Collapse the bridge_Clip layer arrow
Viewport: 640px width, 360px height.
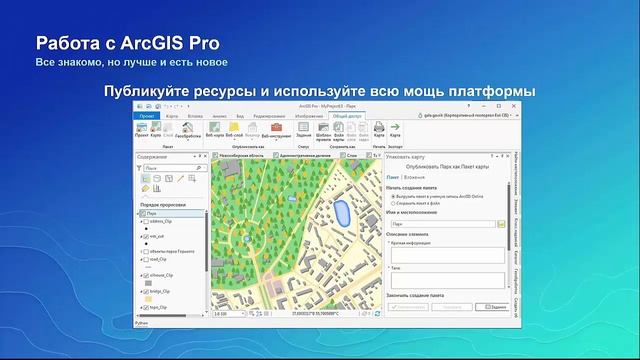point(142,292)
